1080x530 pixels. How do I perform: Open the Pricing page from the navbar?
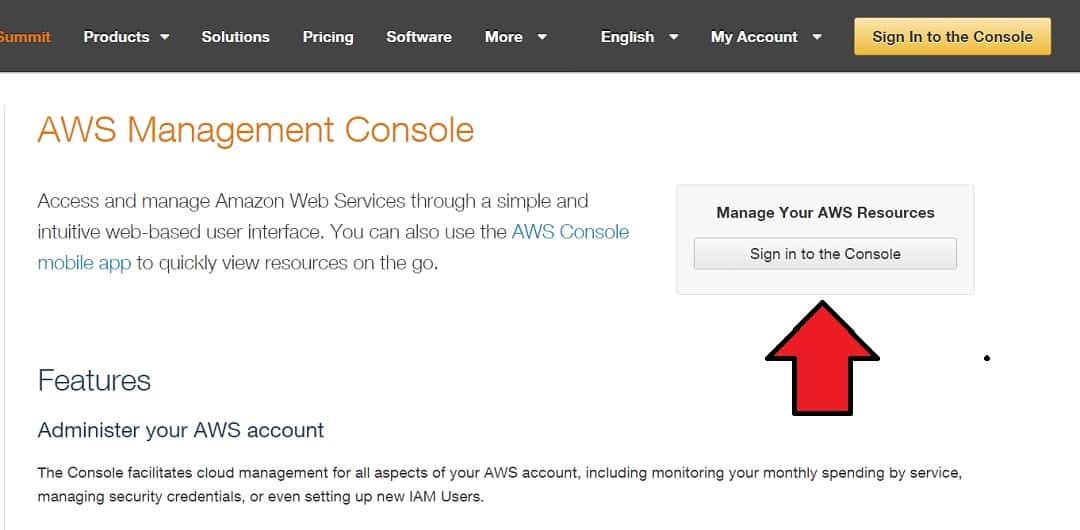[328, 37]
